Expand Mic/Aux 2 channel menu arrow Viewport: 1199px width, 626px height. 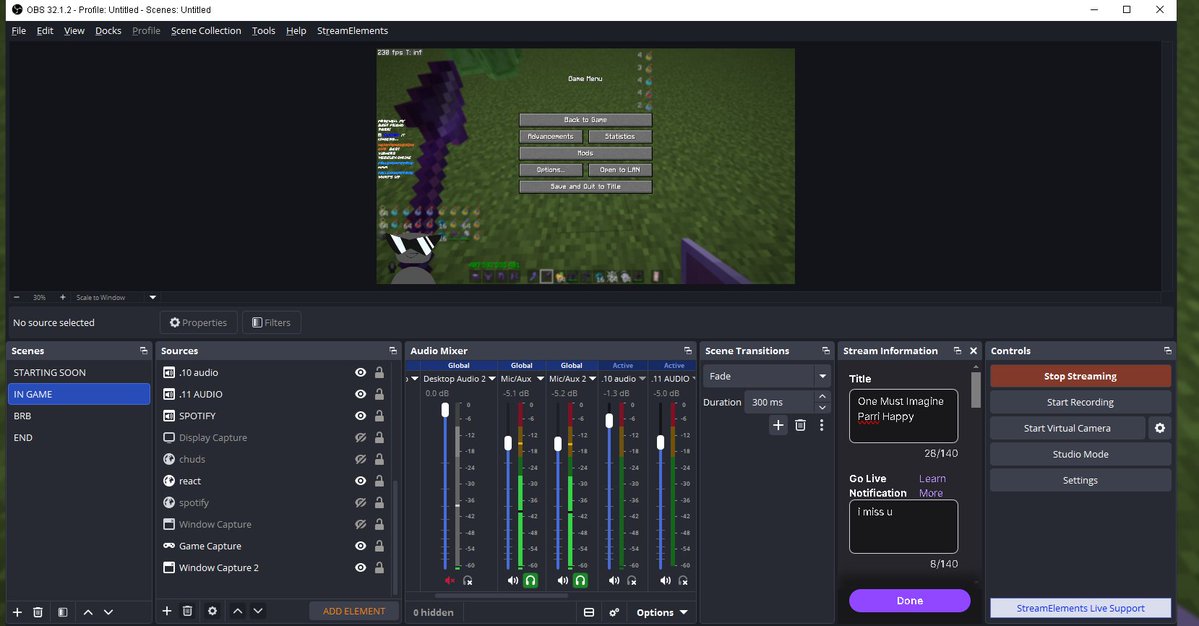tap(593, 379)
